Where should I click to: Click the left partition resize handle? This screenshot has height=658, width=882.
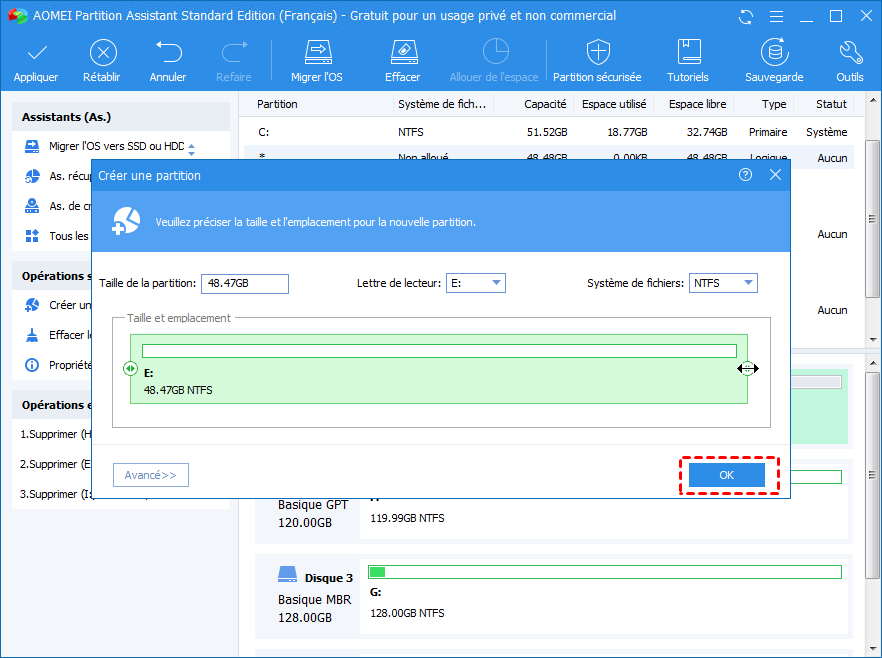tap(130, 369)
